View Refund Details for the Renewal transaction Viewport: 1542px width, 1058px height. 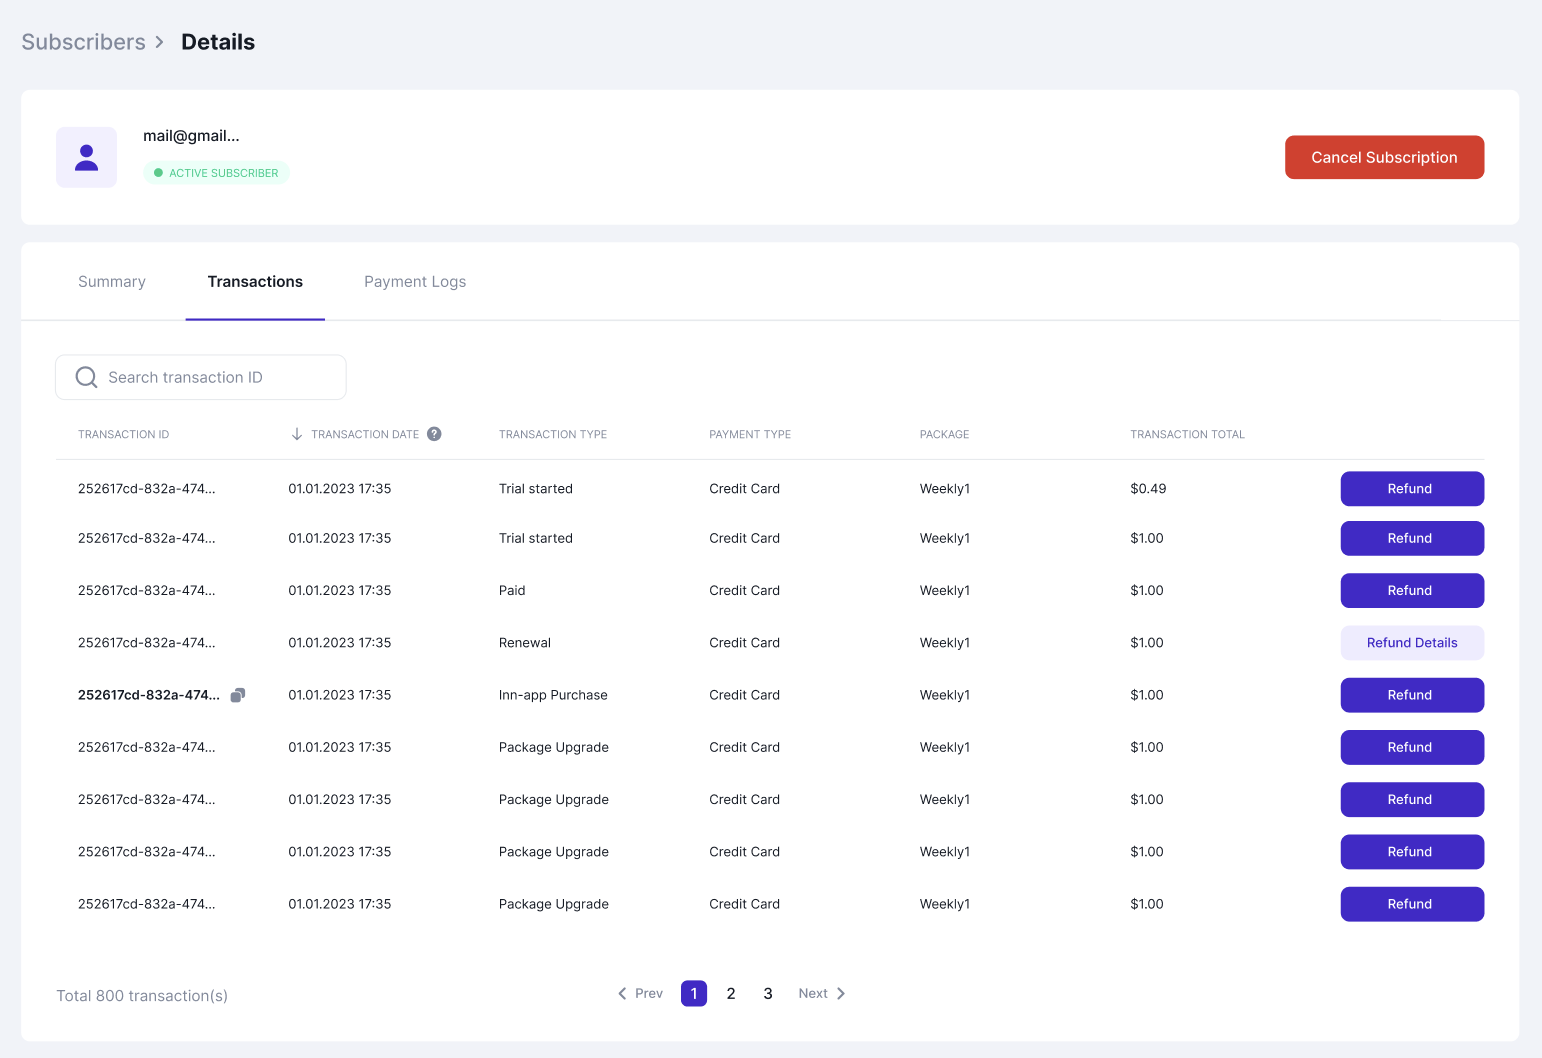point(1411,643)
